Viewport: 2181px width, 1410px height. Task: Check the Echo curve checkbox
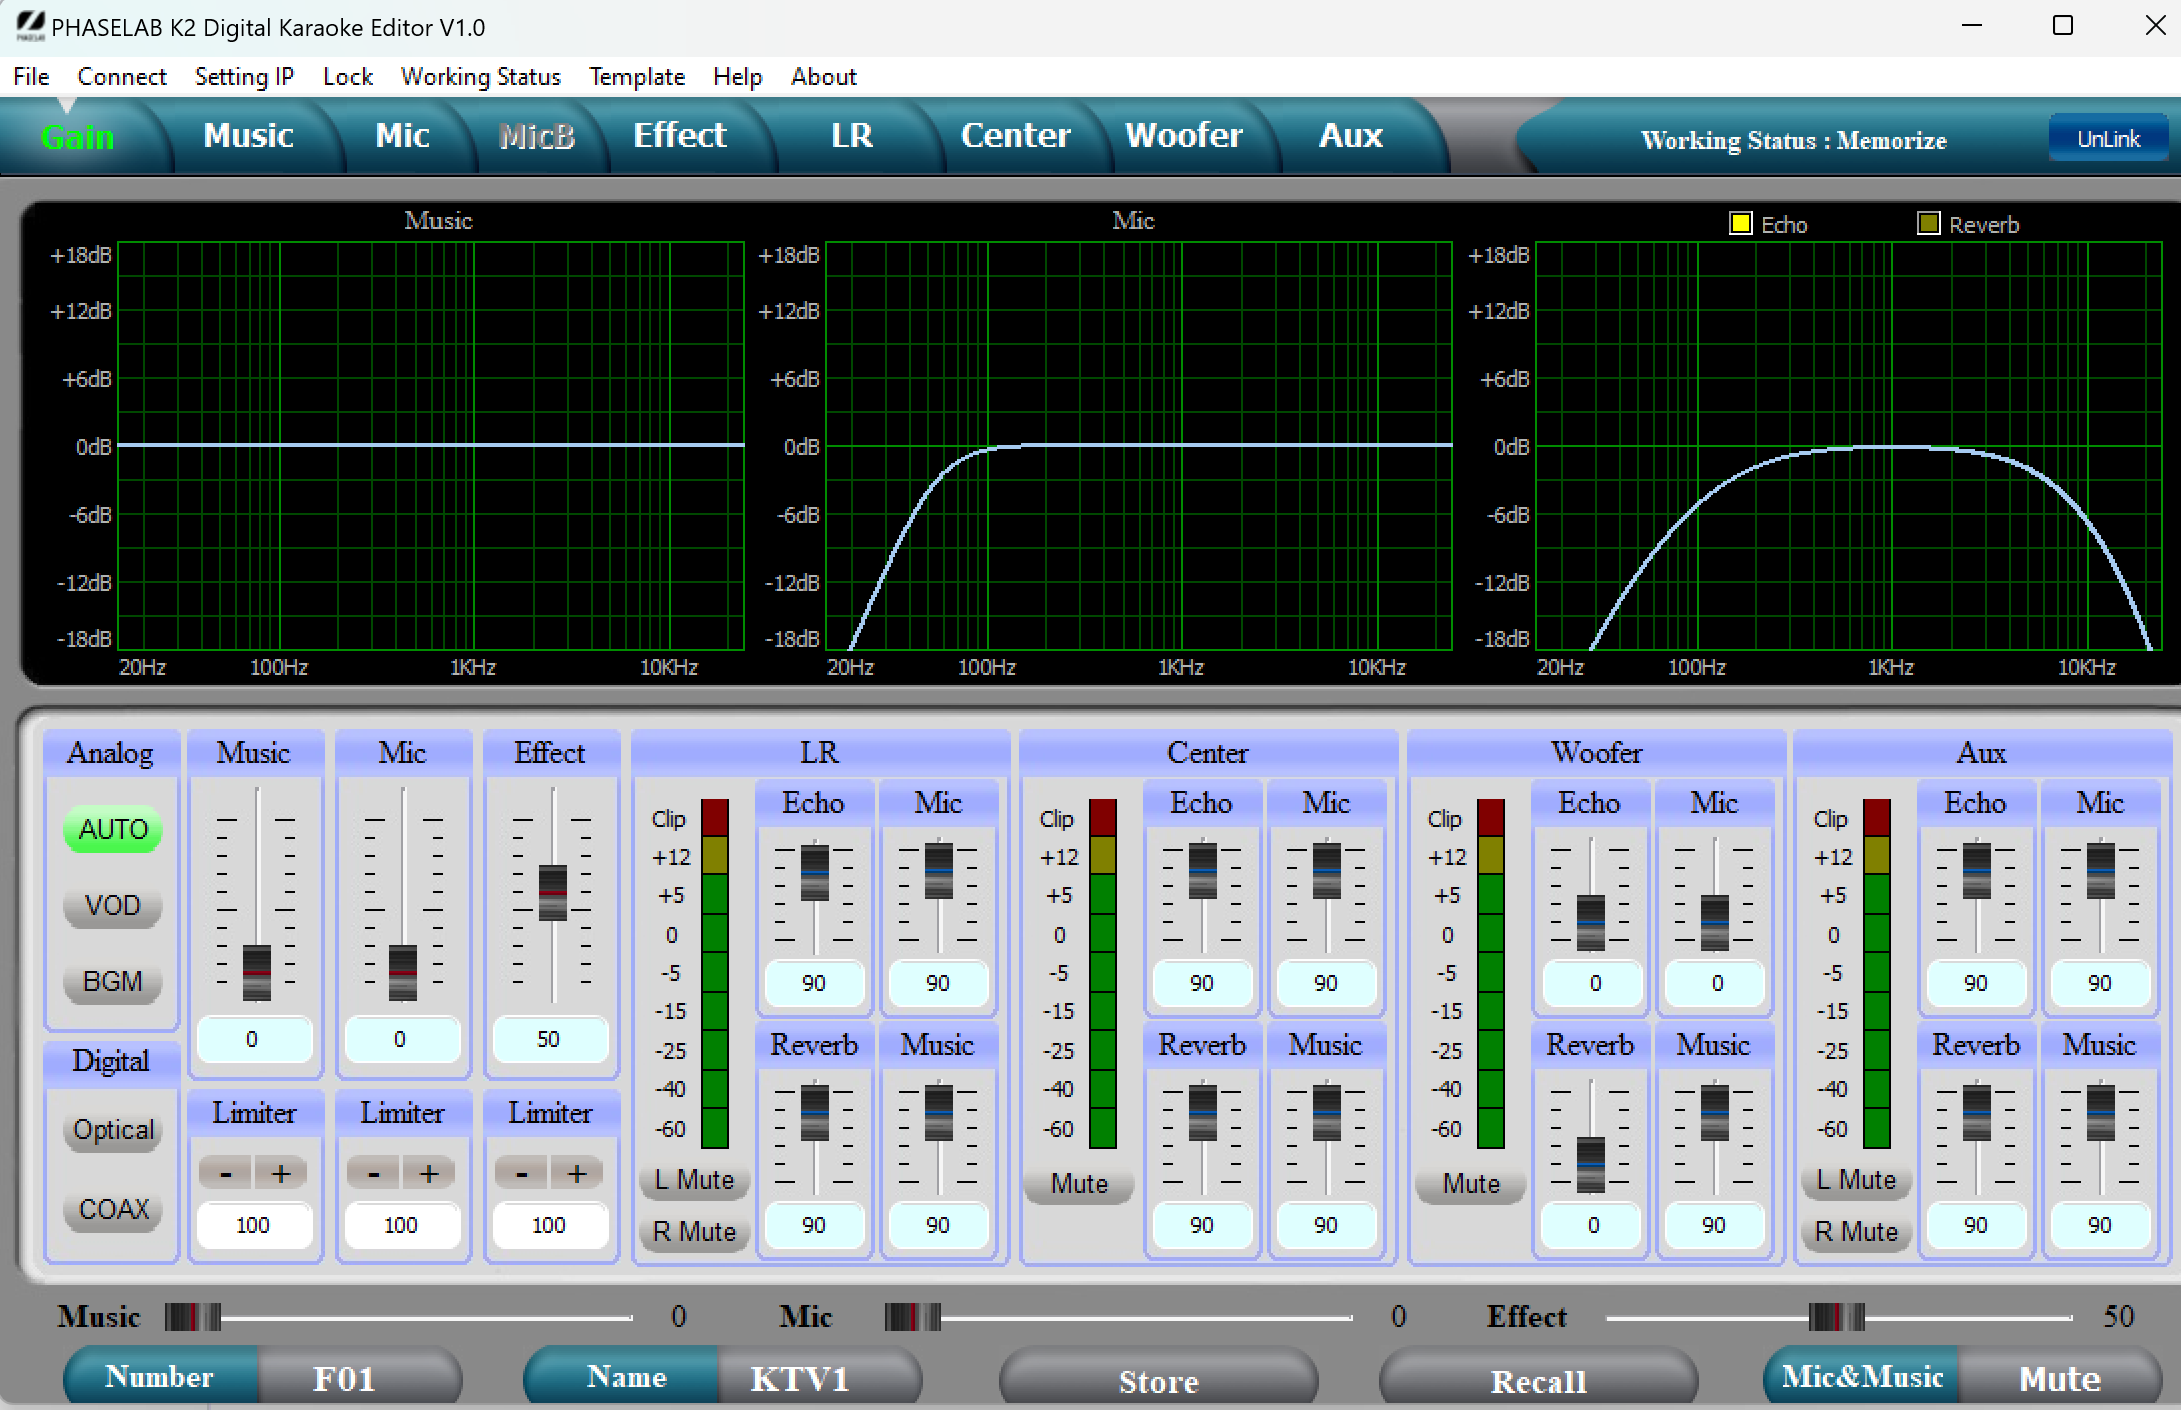pos(1740,223)
